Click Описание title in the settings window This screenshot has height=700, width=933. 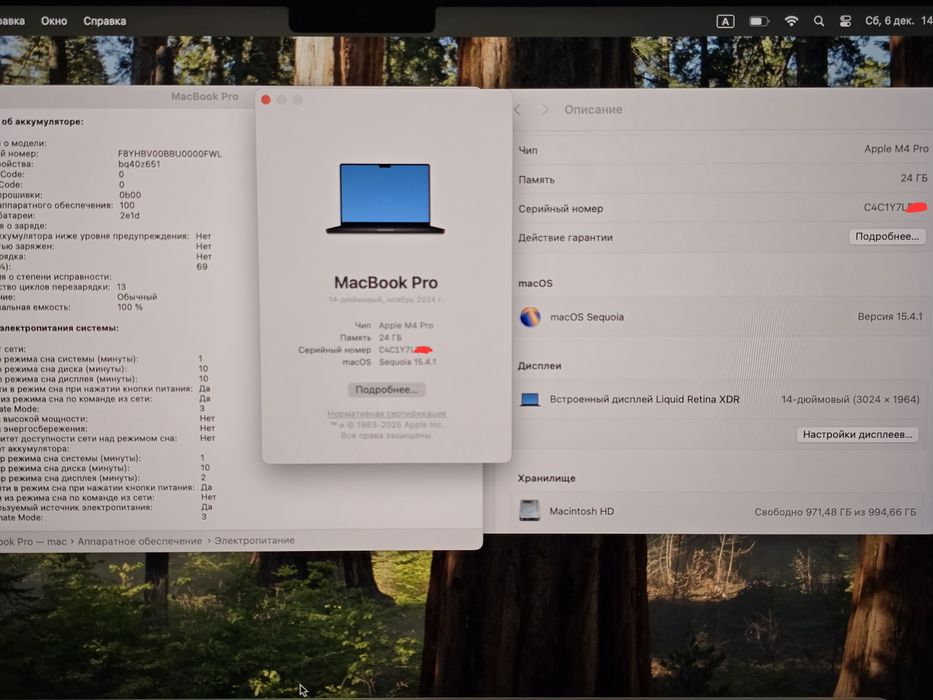coord(593,110)
